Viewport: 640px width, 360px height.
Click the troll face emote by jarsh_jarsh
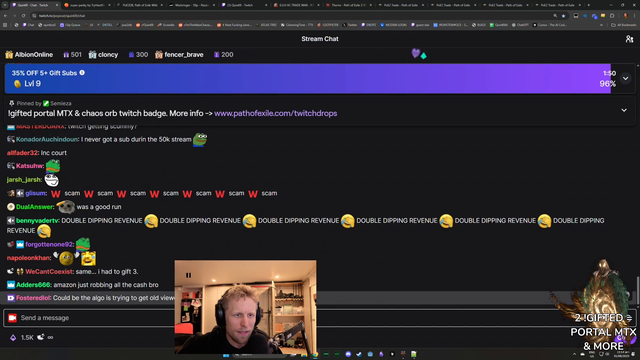click(x=52, y=180)
